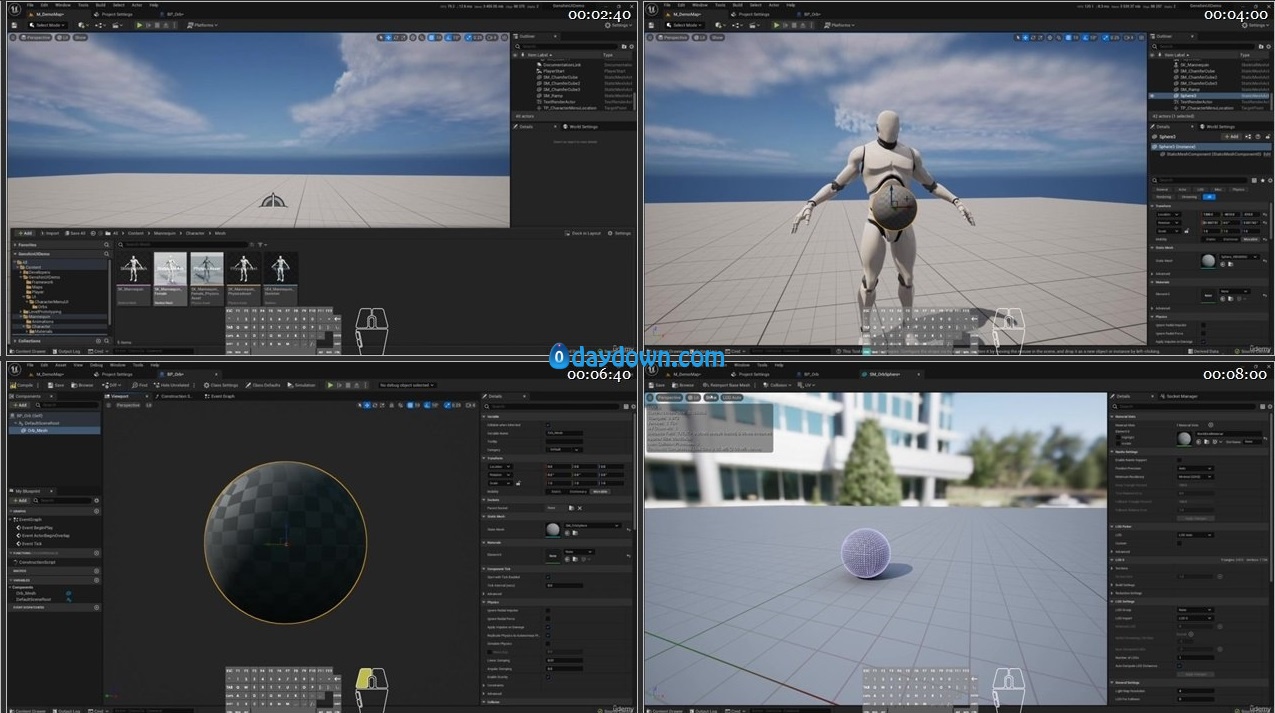Click the plus icon on the Variables section
Screen dimensions: 1275x713
point(96,580)
